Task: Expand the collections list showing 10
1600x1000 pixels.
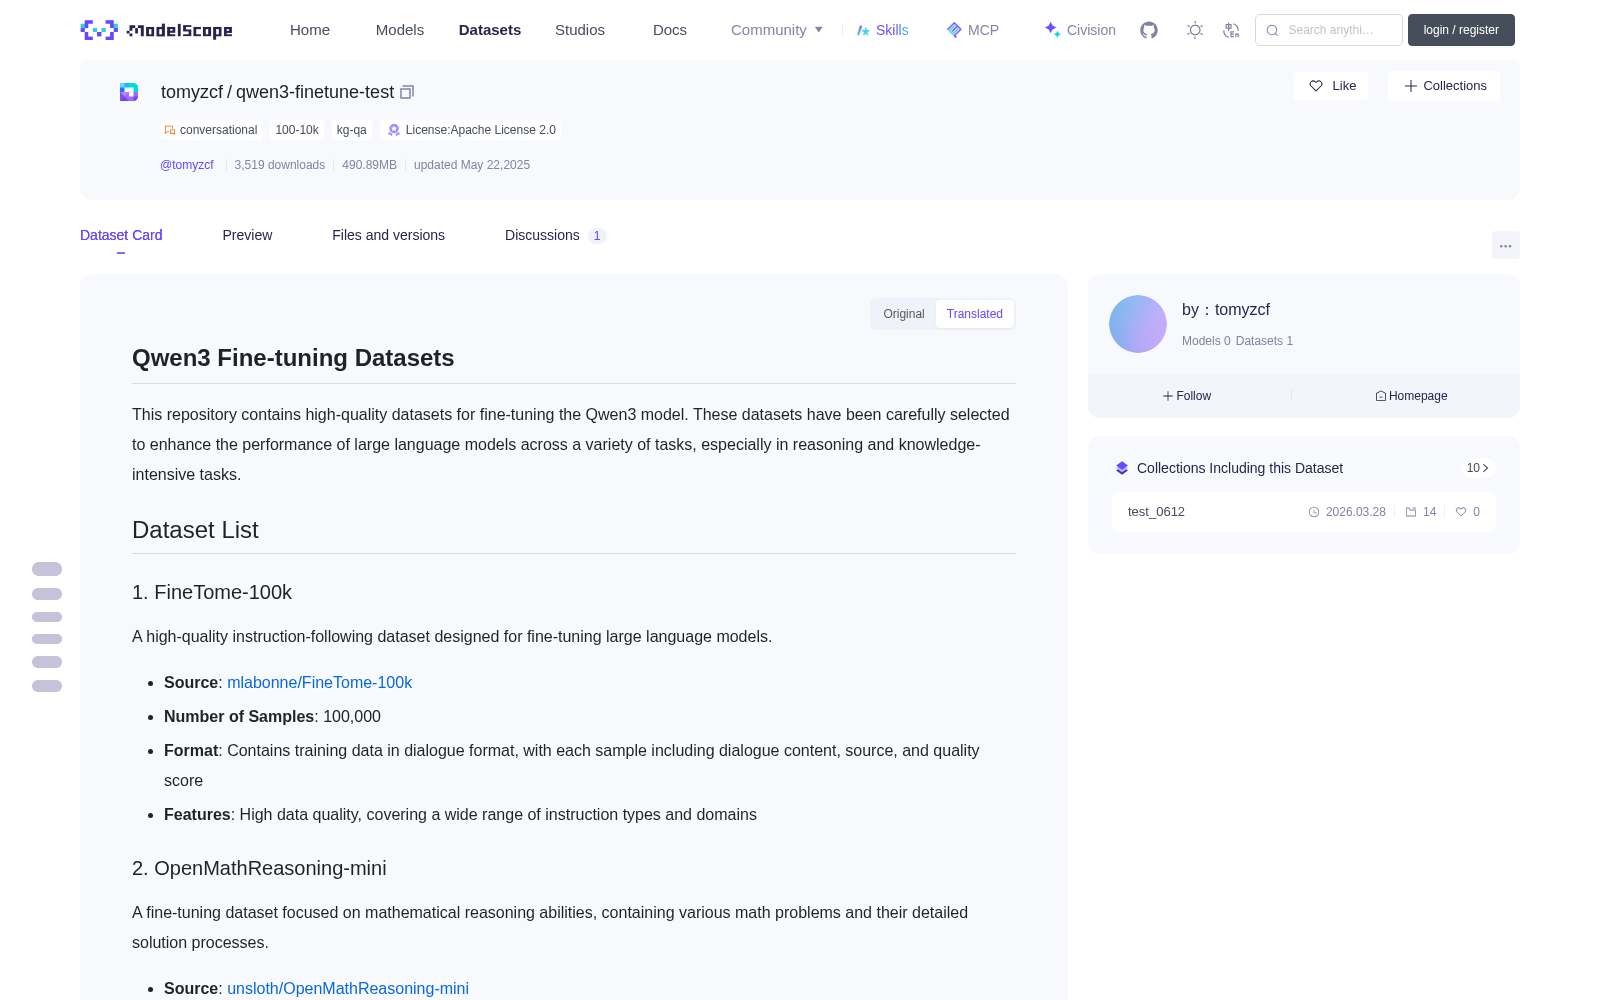Action: (x=1478, y=468)
